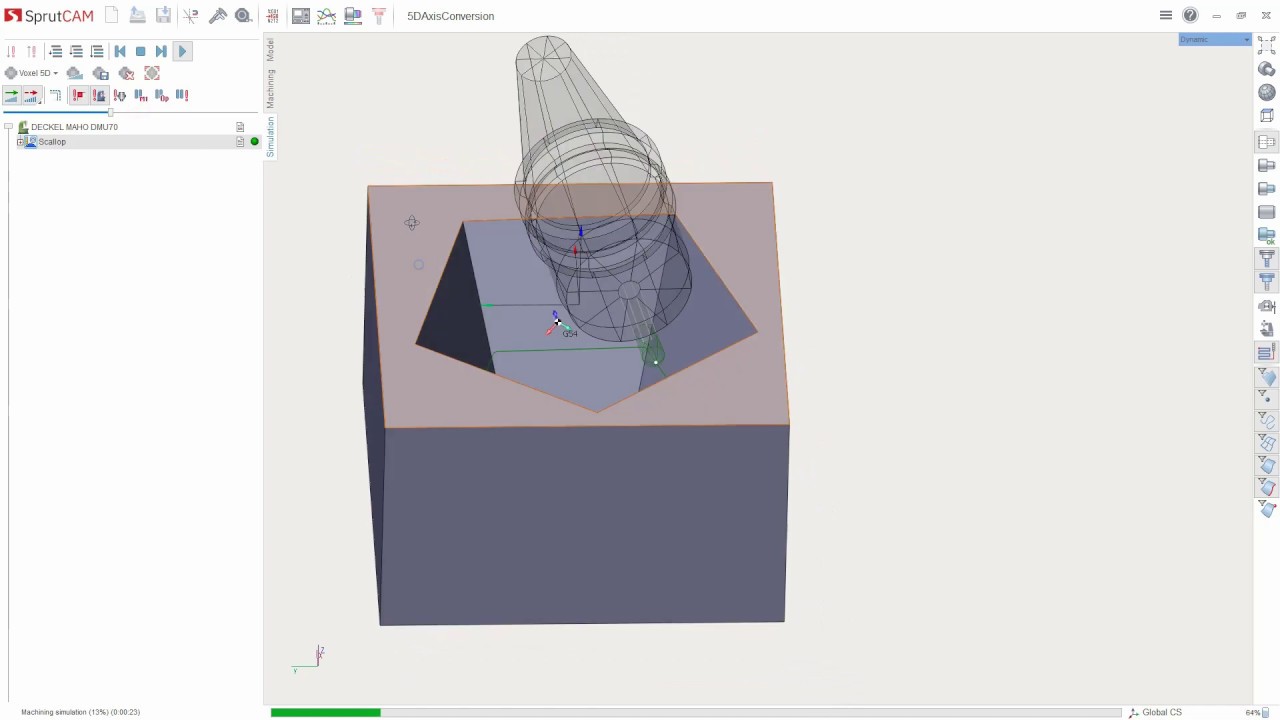Image resolution: width=1280 pixels, height=720 pixels.
Task: Select the wireframe cube view icon
Action: tap(1267, 115)
